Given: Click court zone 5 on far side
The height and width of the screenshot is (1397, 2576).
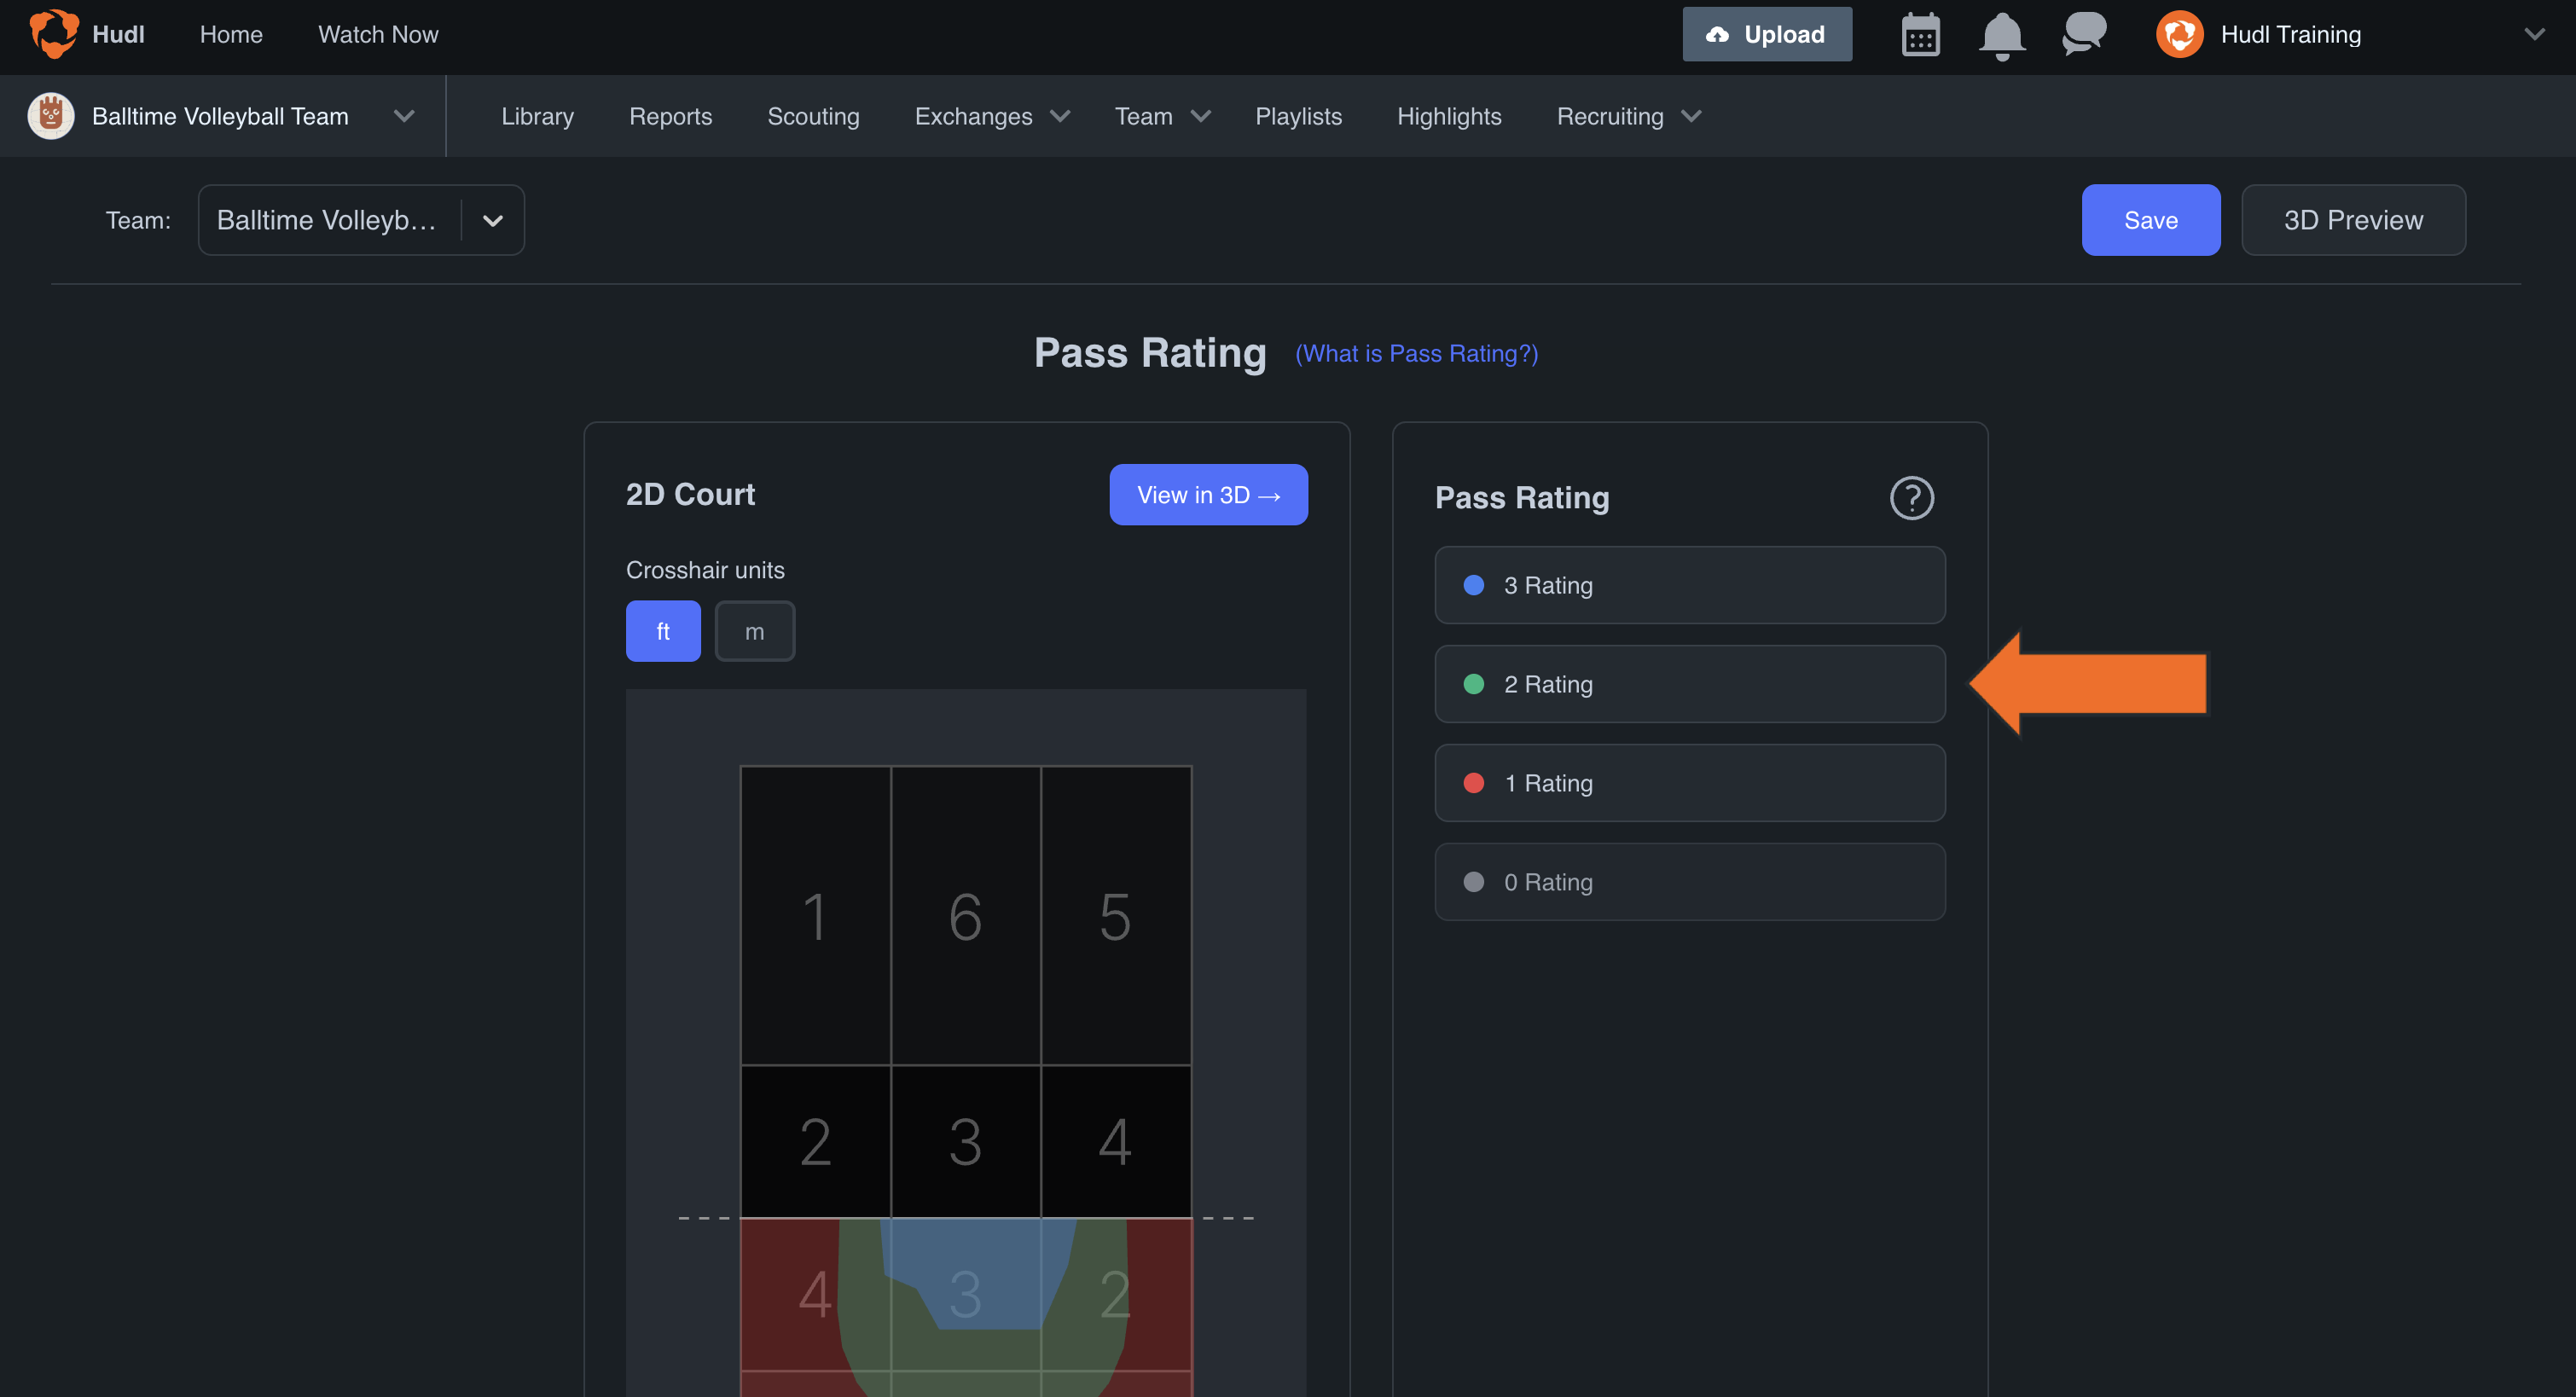Looking at the screenshot, I should pyautogui.click(x=1116, y=915).
